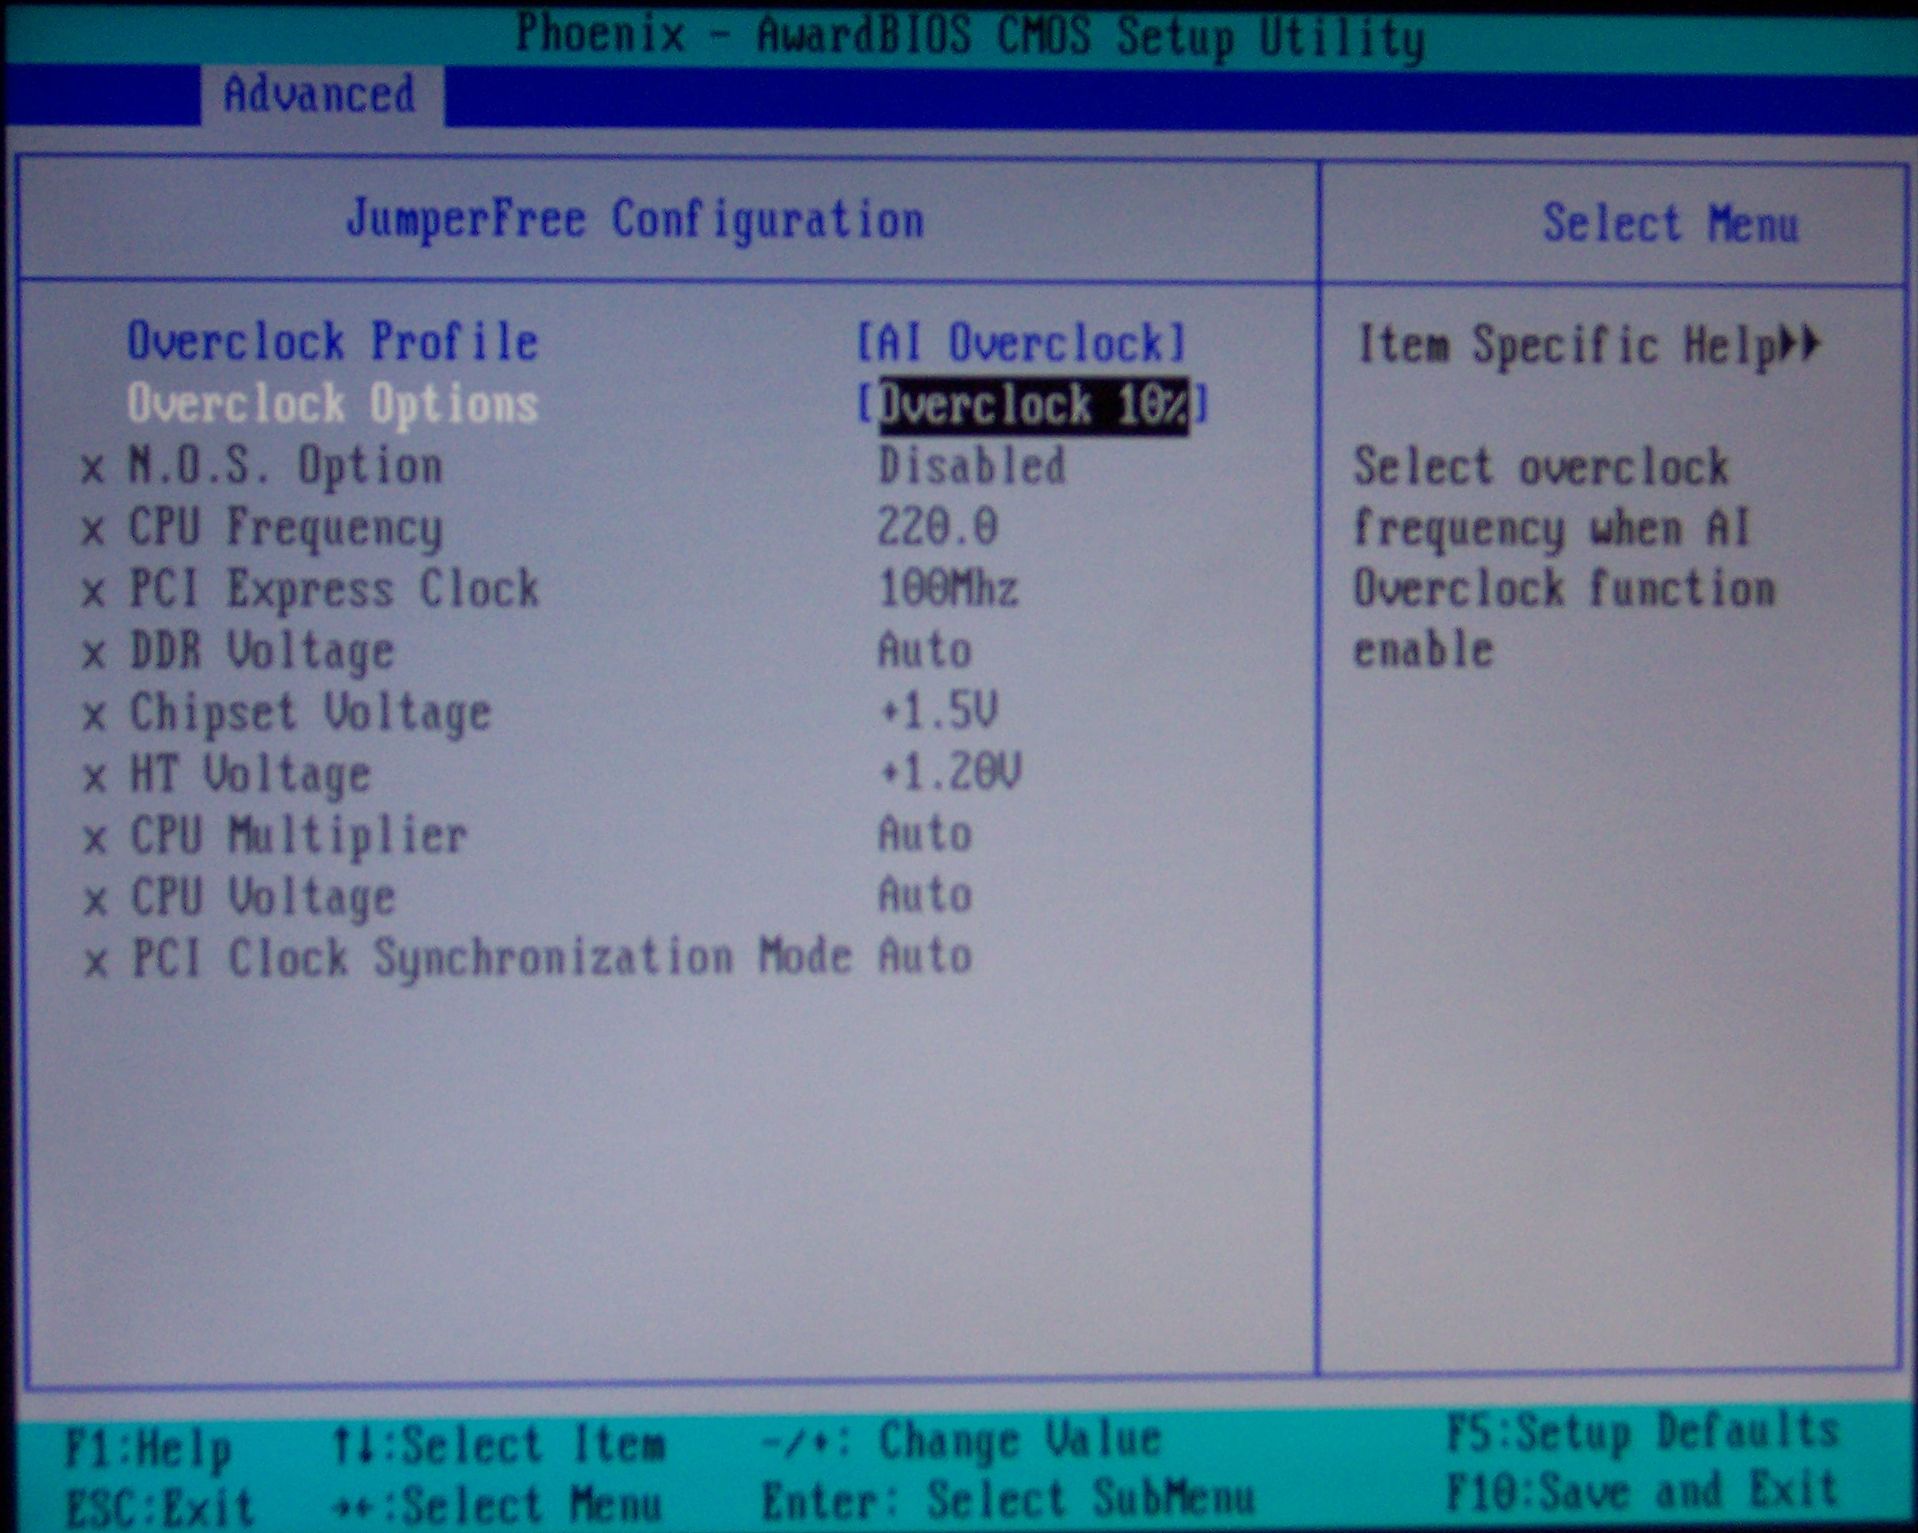The image size is (1918, 1533).
Task: Click the +1.5V chipset voltage value
Action: pyautogui.click(x=938, y=711)
